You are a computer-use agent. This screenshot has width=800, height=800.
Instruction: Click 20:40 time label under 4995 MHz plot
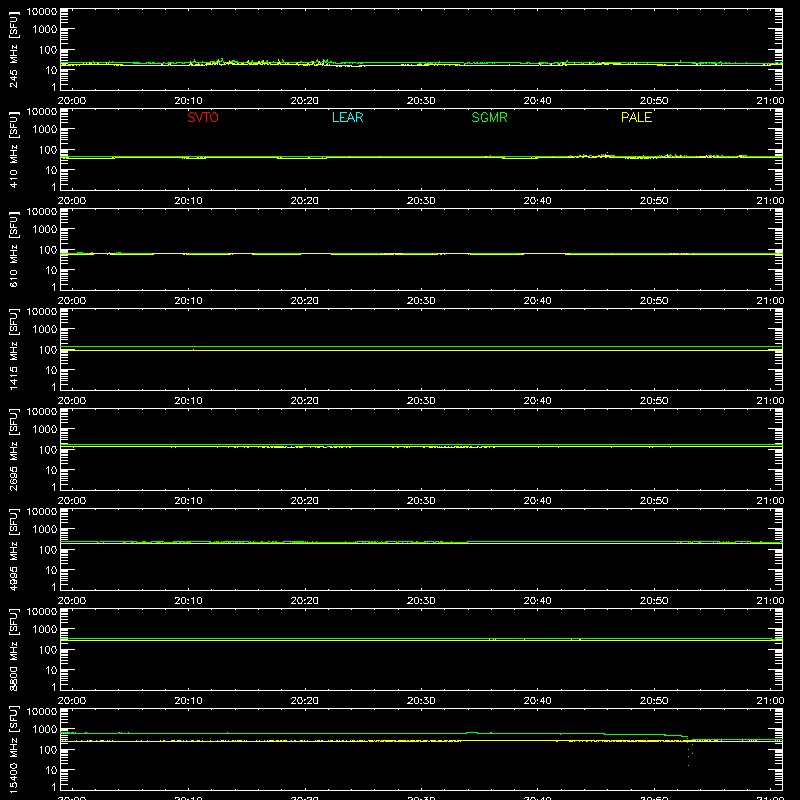[x=537, y=601]
